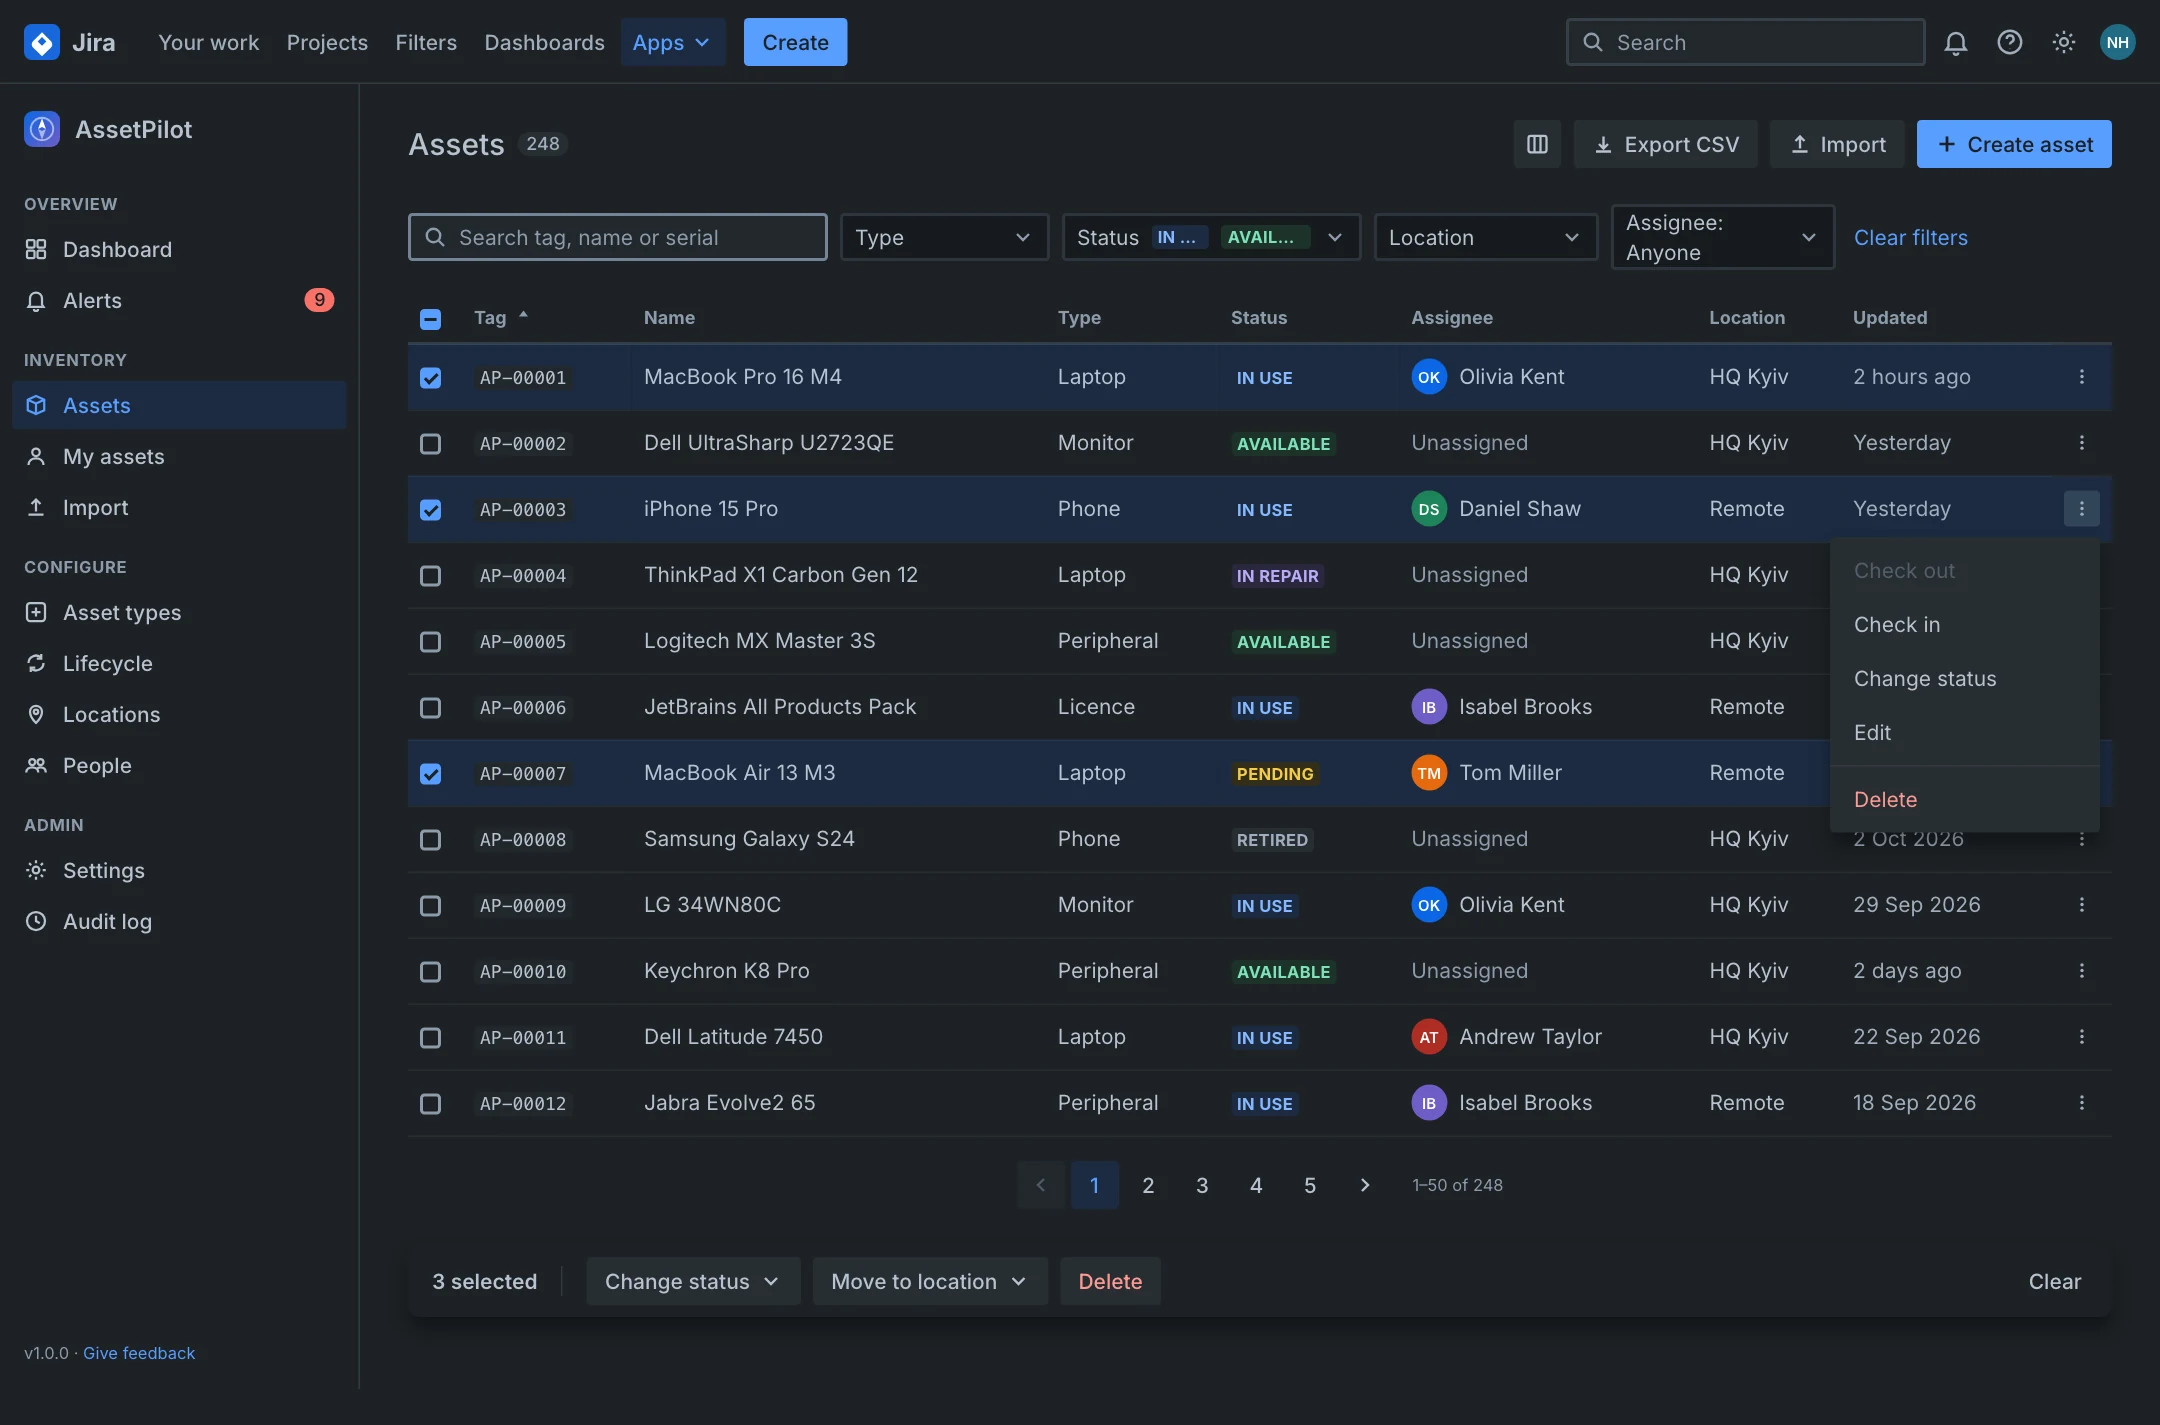The width and height of the screenshot is (2160, 1425).
Task: Open the NH user avatar
Action: coord(2117,42)
